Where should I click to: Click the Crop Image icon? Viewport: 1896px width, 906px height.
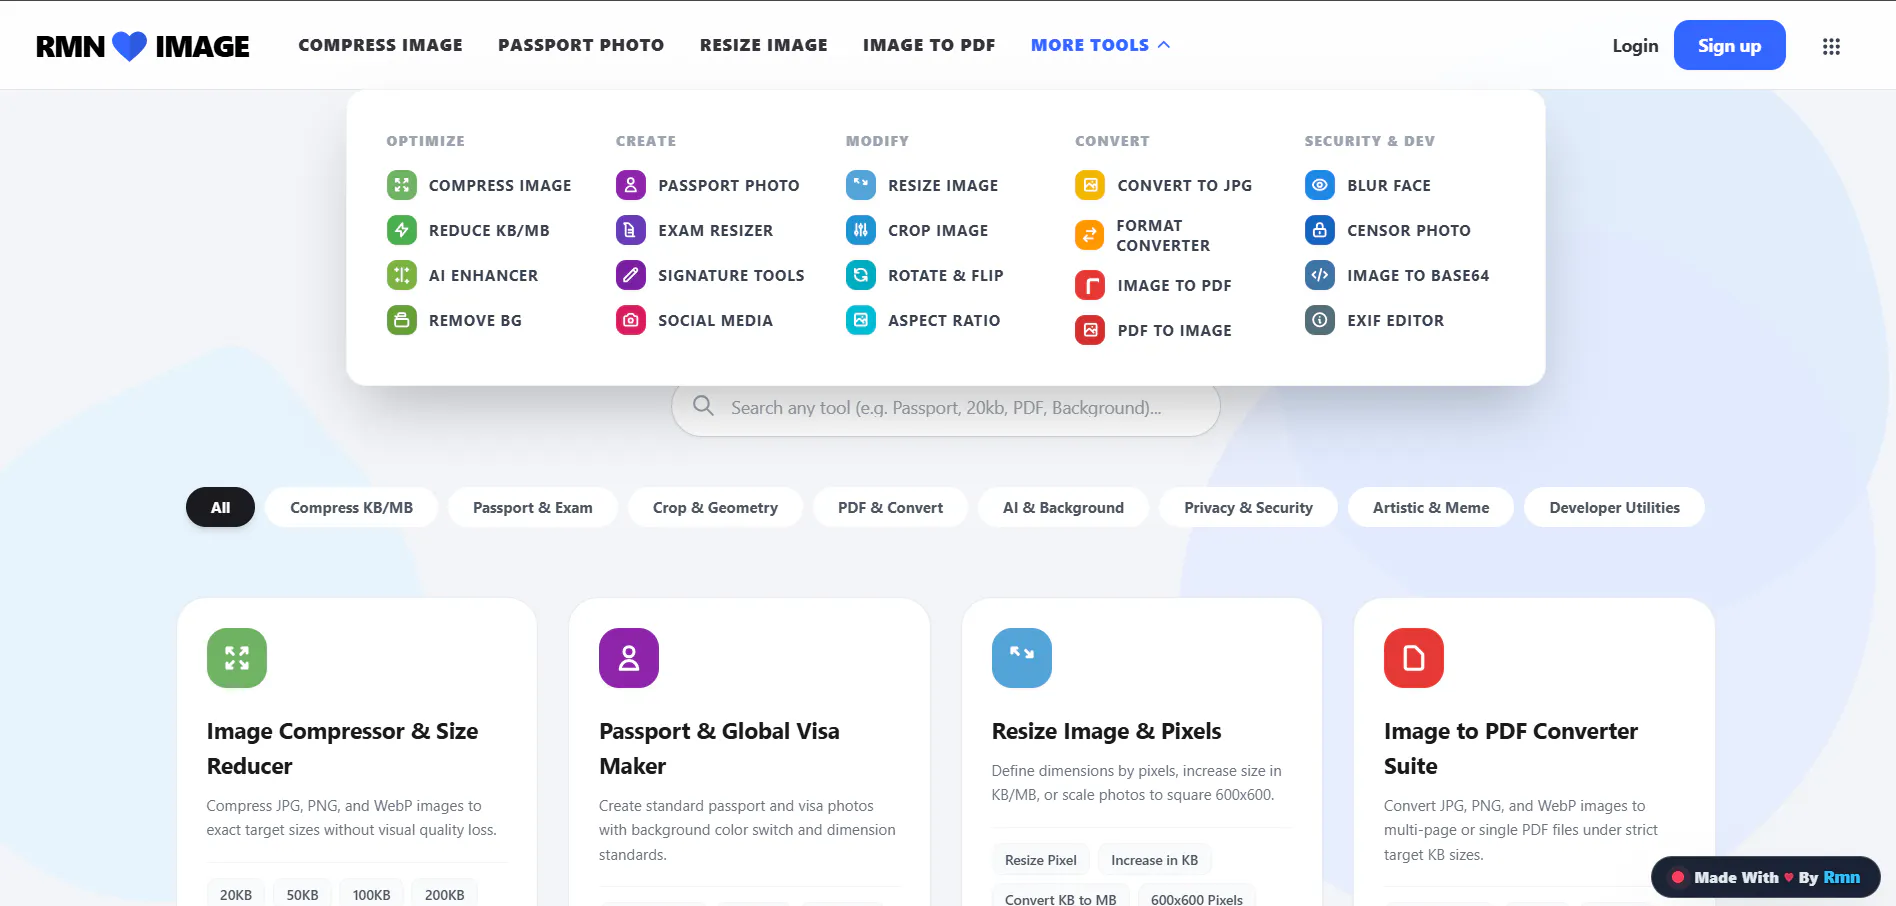point(861,230)
